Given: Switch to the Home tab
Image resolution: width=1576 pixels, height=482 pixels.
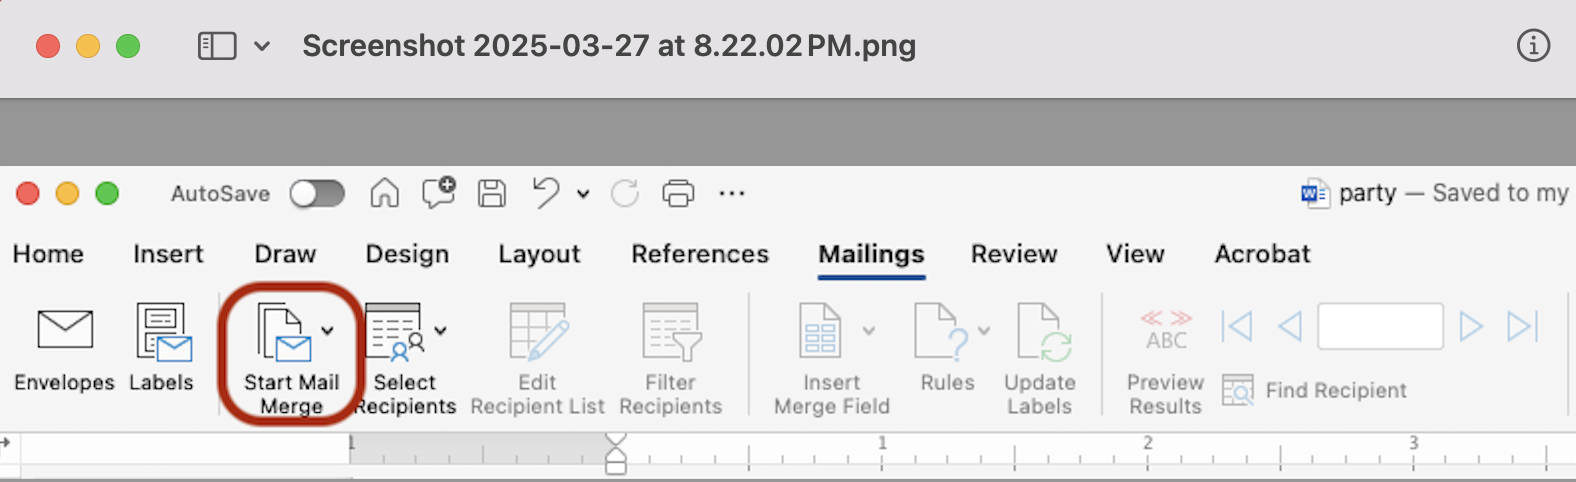Looking at the screenshot, I should coord(48,254).
